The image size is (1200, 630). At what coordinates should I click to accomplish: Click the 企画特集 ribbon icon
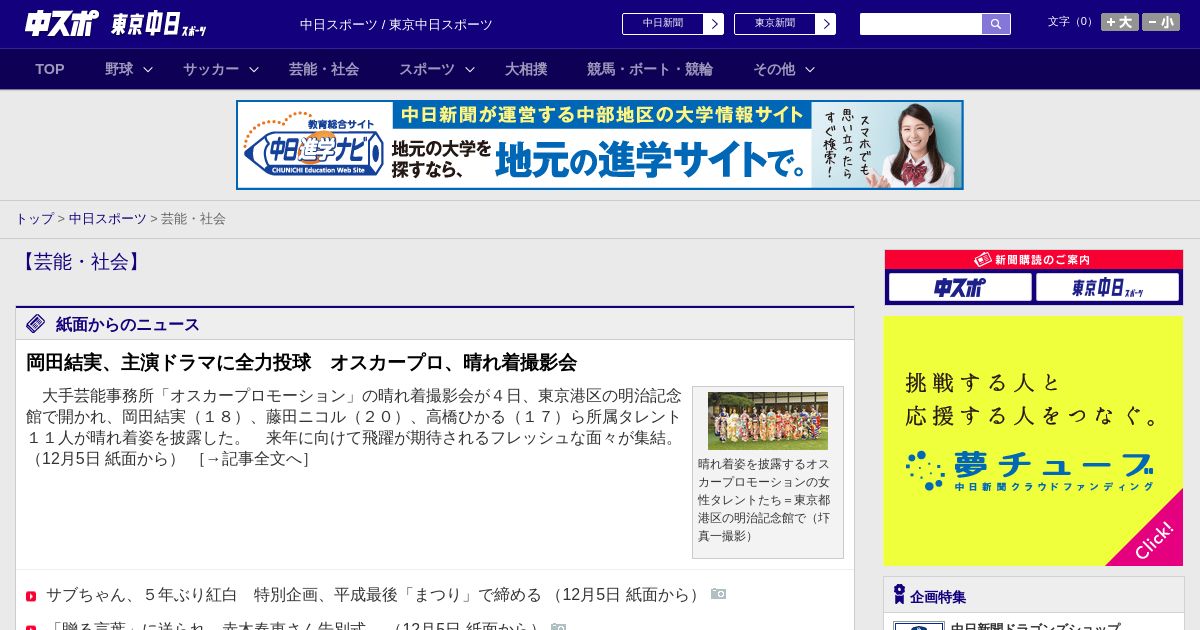[899, 594]
